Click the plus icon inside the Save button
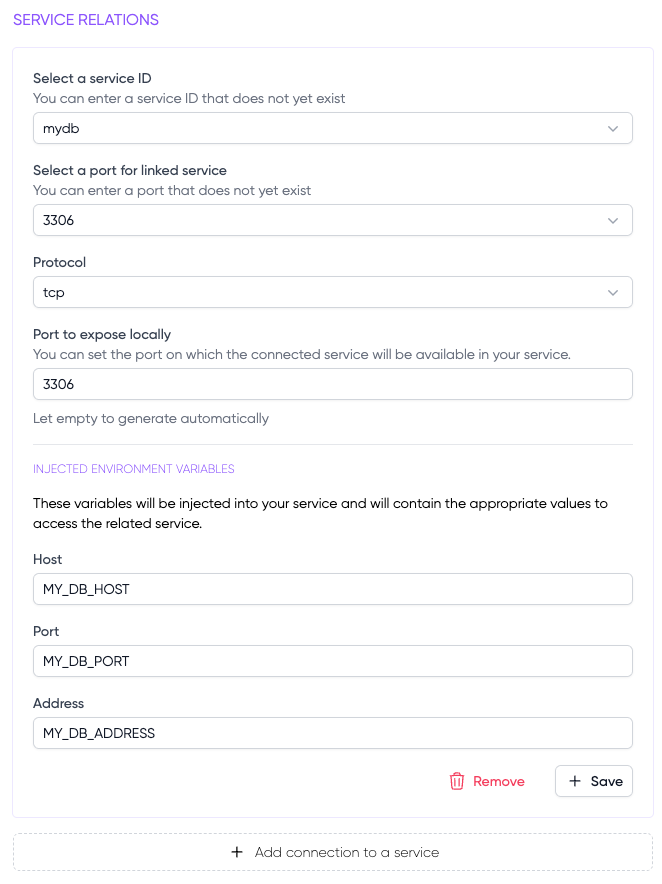The height and width of the screenshot is (884, 662). tap(575, 782)
